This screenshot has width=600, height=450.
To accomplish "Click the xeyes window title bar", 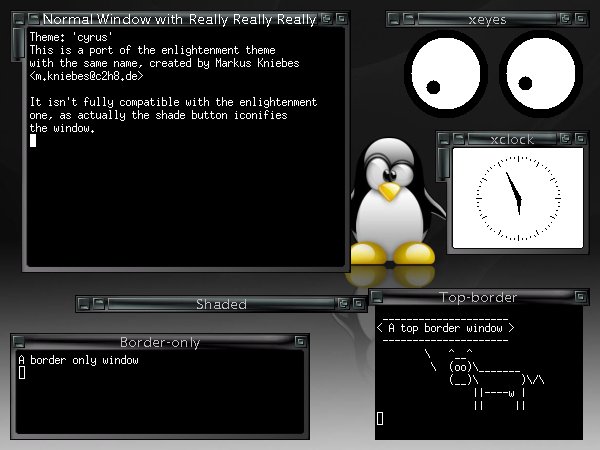I will click(x=487, y=19).
